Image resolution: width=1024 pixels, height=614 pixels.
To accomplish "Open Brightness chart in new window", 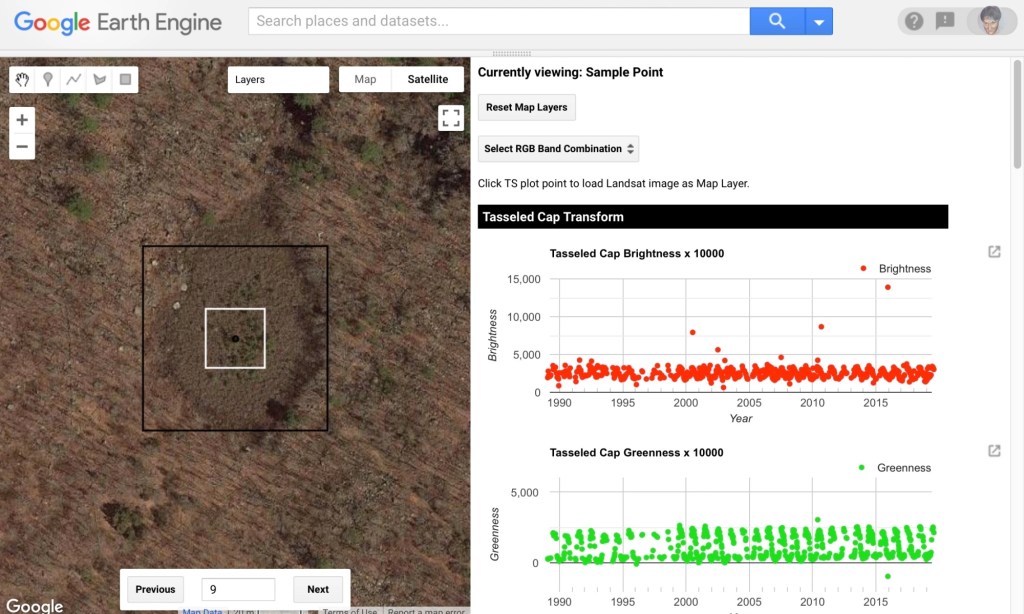I will [x=994, y=252].
